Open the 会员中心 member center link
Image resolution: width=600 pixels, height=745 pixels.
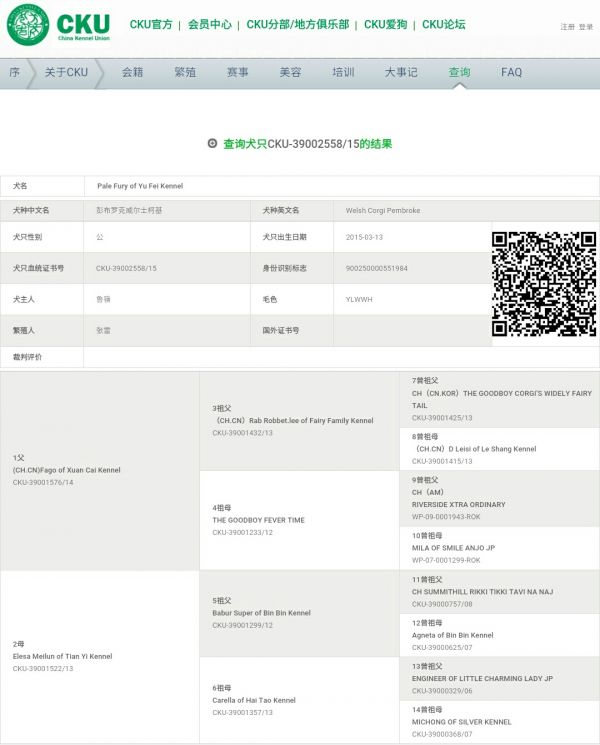[x=210, y=25]
